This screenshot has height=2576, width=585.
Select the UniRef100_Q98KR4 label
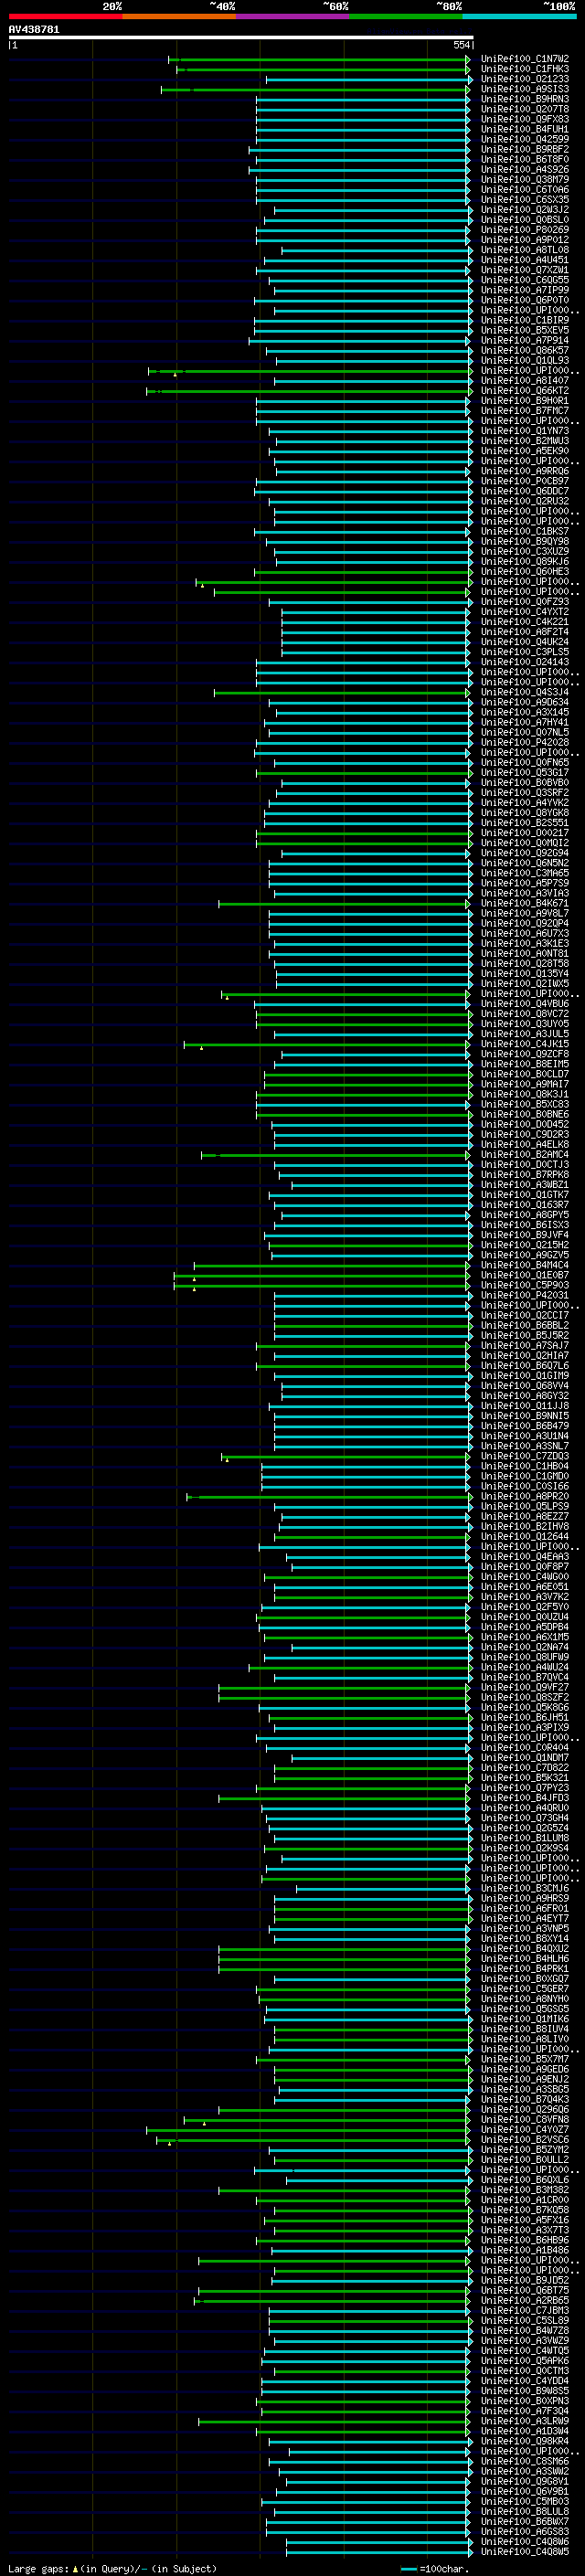point(524,2441)
